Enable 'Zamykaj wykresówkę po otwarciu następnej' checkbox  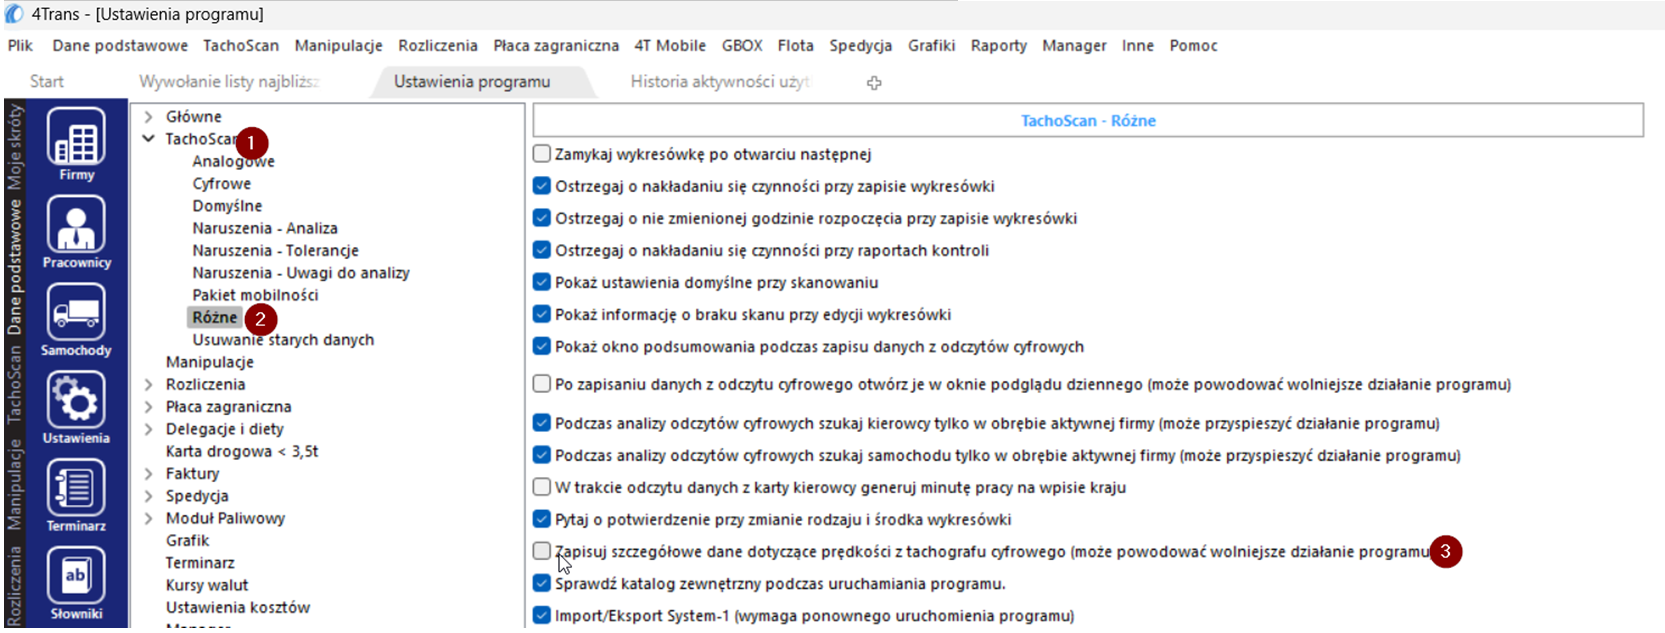point(542,154)
